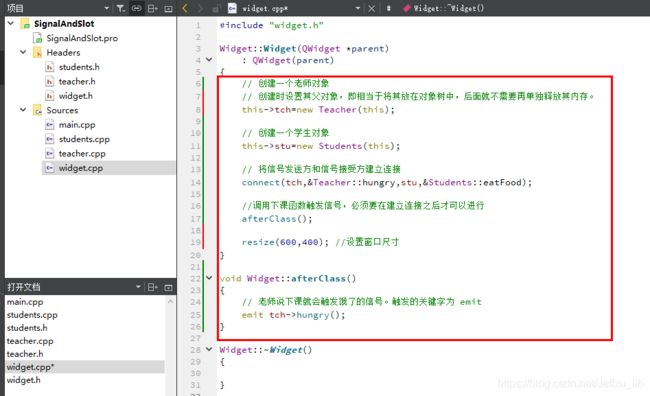The image size is (650, 396).
Task: Open the filter tree options icon
Action: pos(120,8)
